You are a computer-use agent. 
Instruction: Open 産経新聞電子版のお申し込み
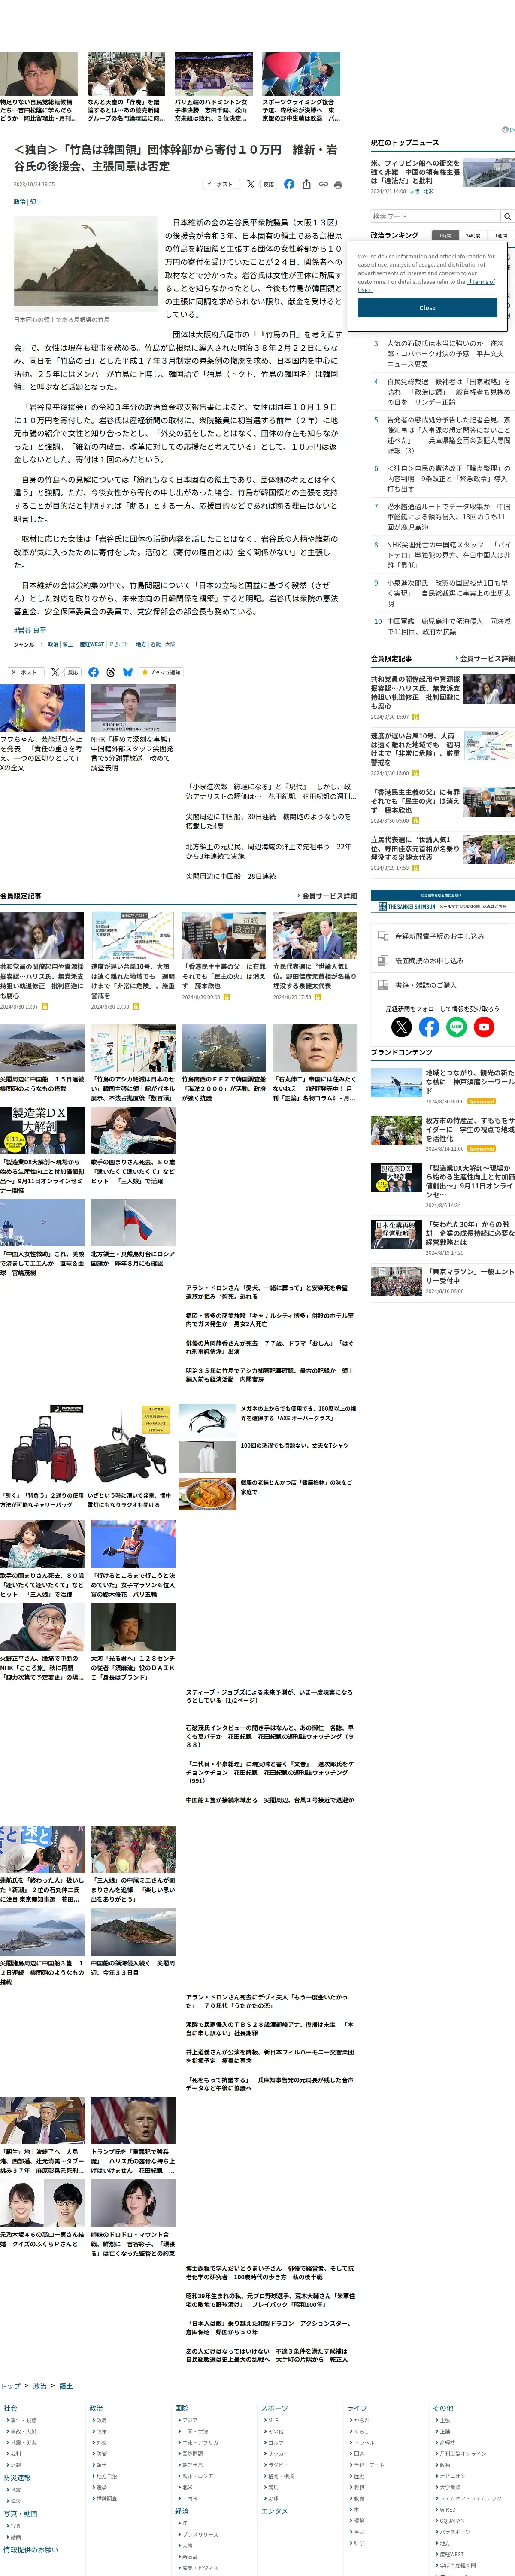coord(443,936)
